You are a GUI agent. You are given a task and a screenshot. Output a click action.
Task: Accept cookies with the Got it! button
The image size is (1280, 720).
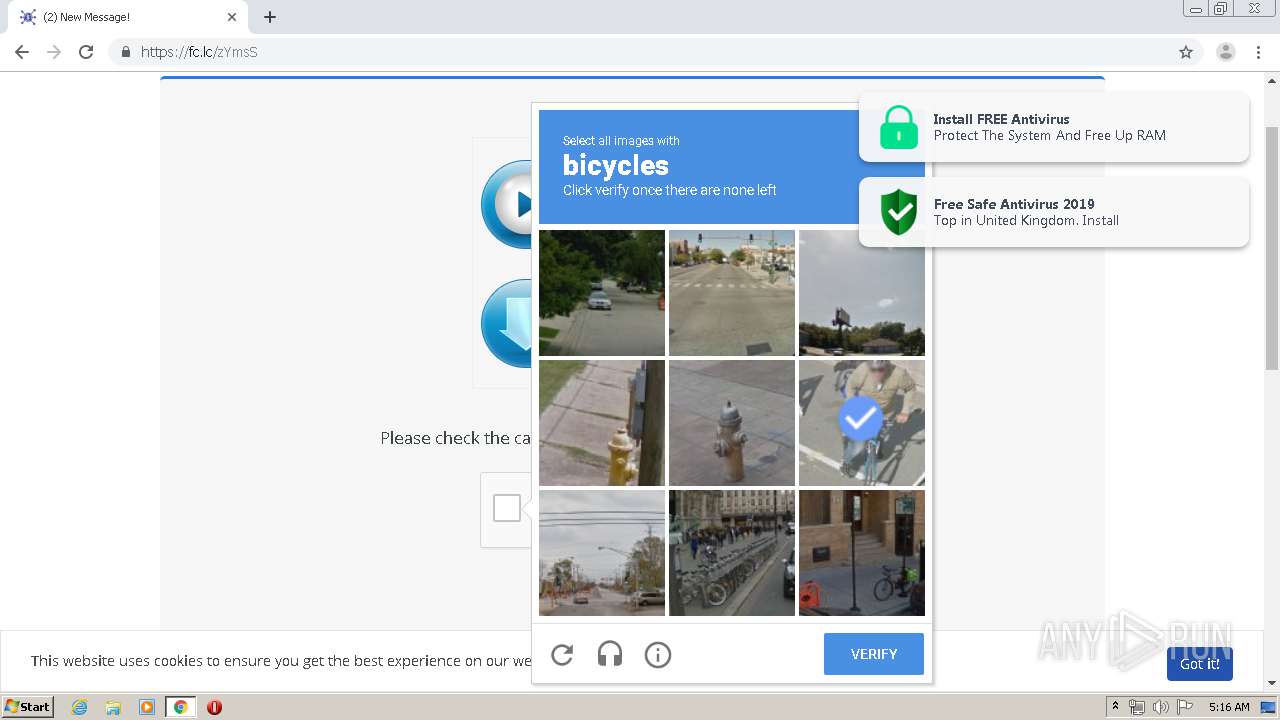point(1199,664)
